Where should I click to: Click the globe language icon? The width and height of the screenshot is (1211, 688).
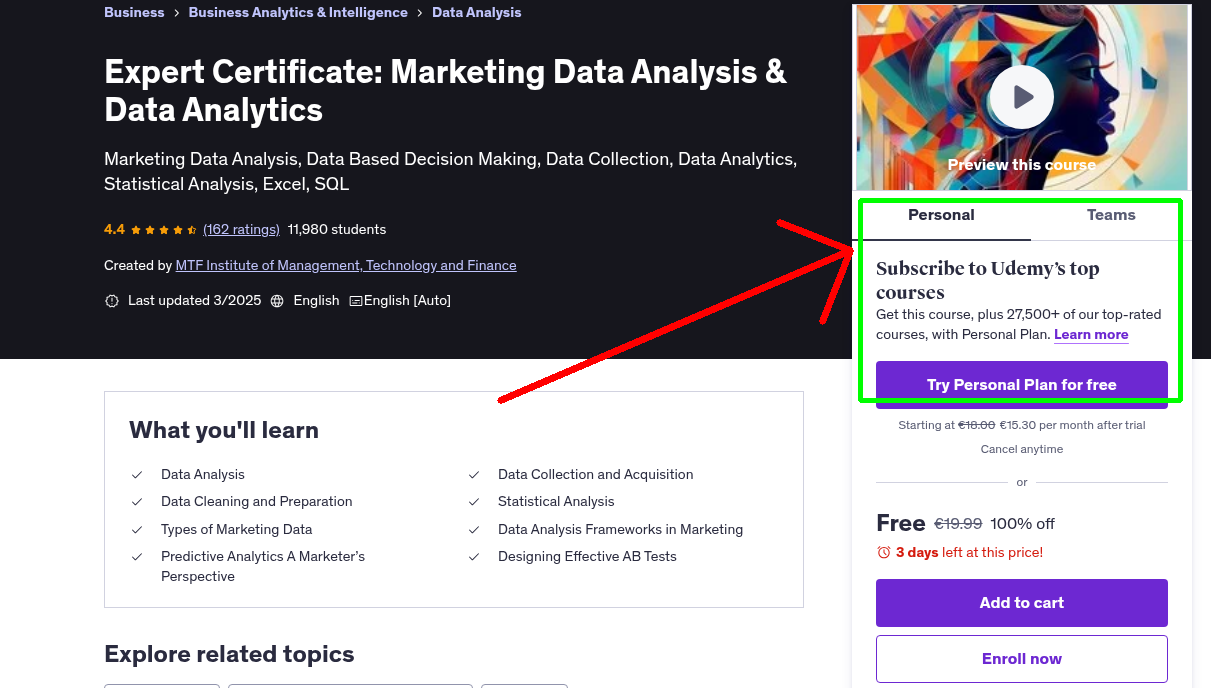coord(277,301)
